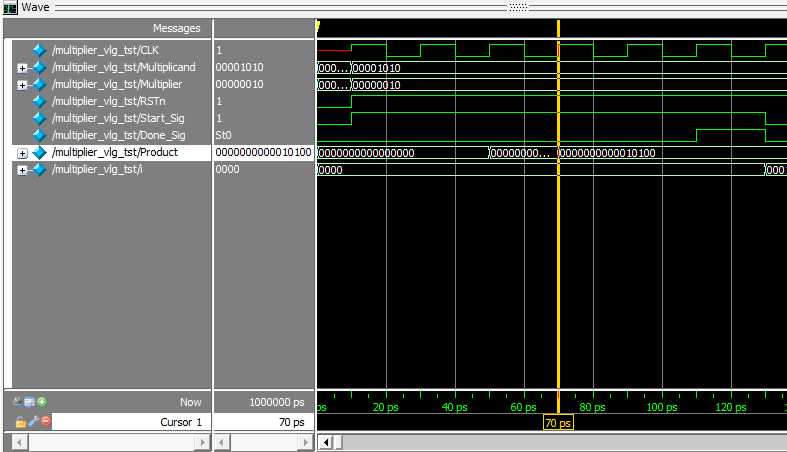Toggle the Cursor 1 lock icon
The width and height of the screenshot is (787, 452).
[21, 422]
